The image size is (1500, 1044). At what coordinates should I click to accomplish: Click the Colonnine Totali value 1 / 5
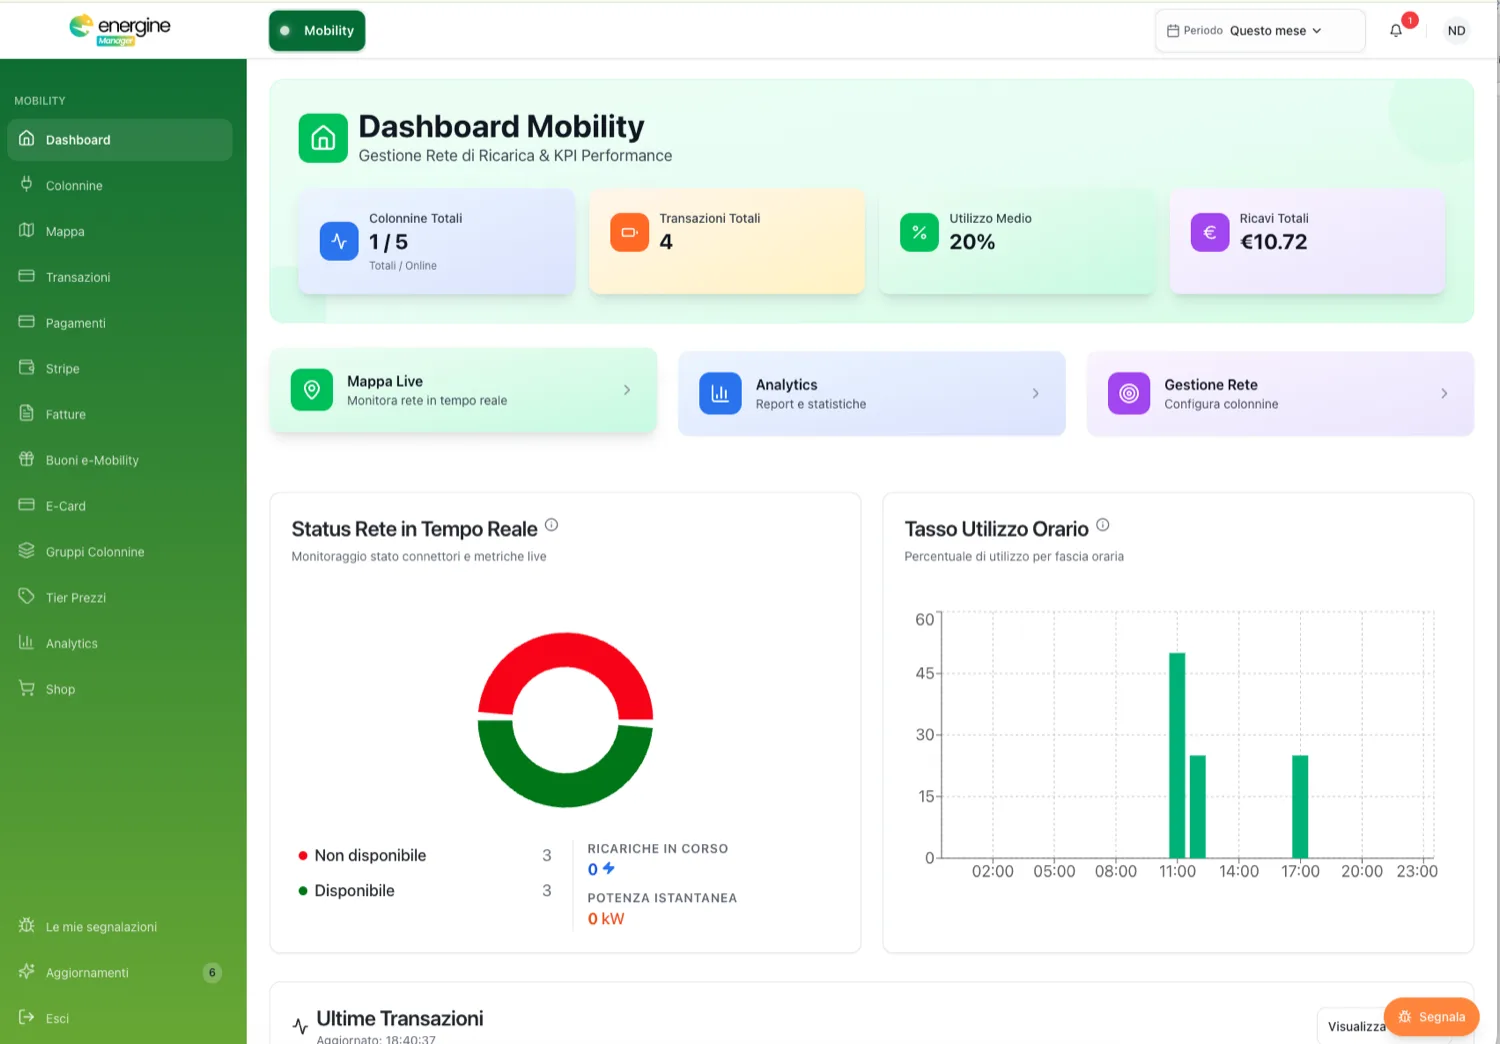coord(388,242)
